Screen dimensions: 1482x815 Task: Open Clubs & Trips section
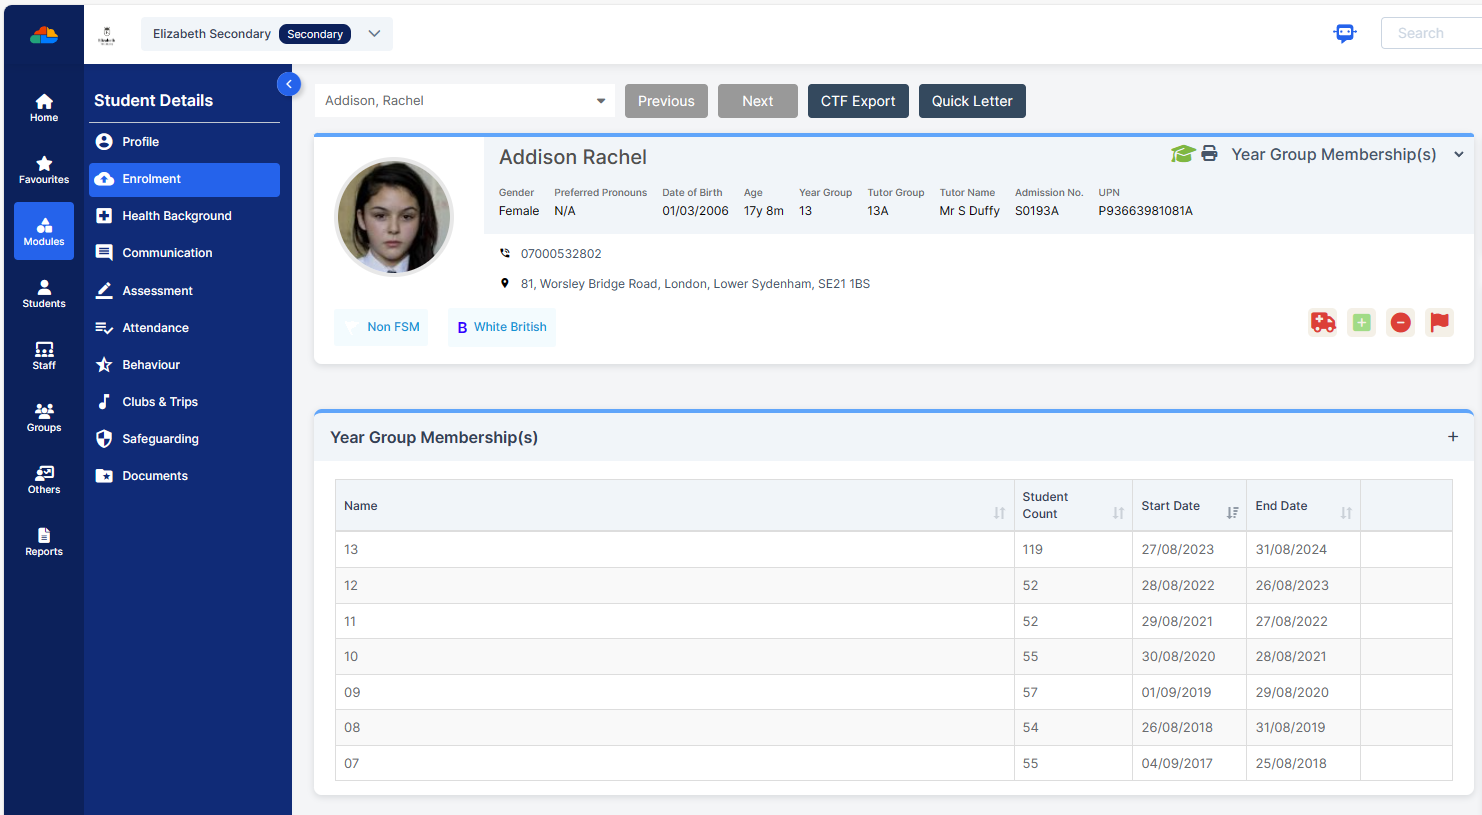pos(184,402)
